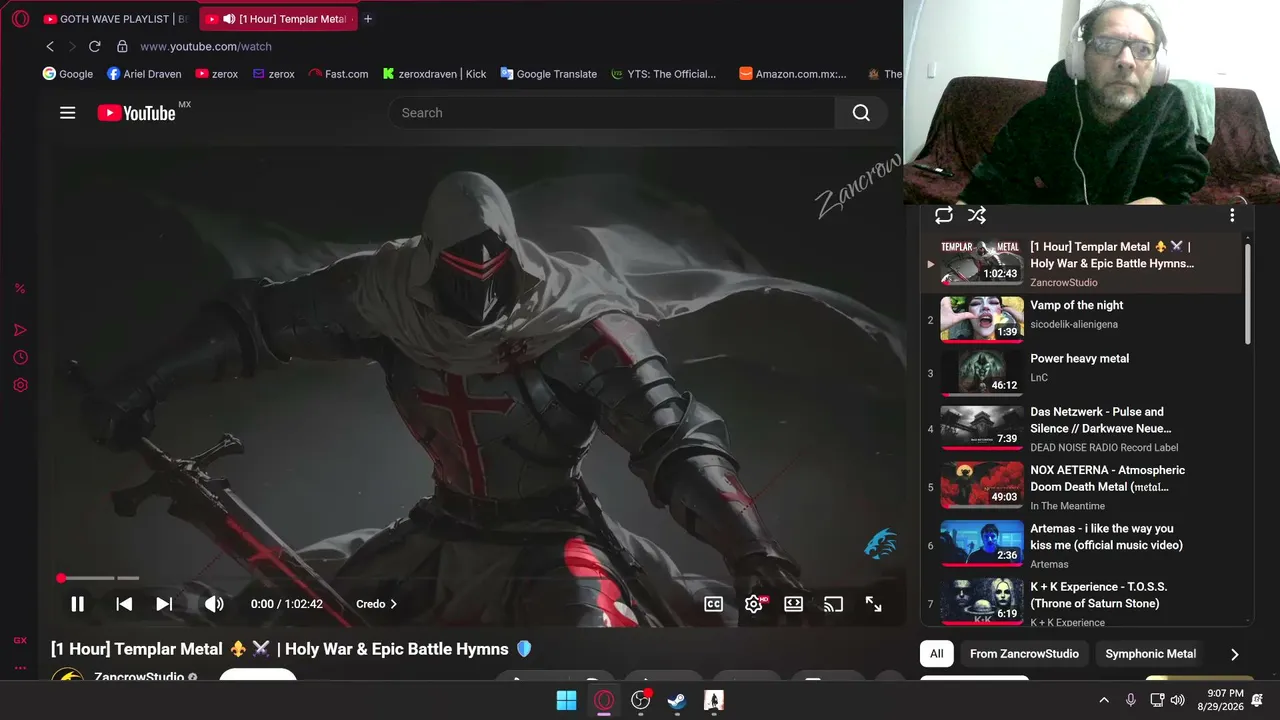Viewport: 1280px width, 720px height.
Task: Reload the YouTube page
Action: click(x=95, y=46)
